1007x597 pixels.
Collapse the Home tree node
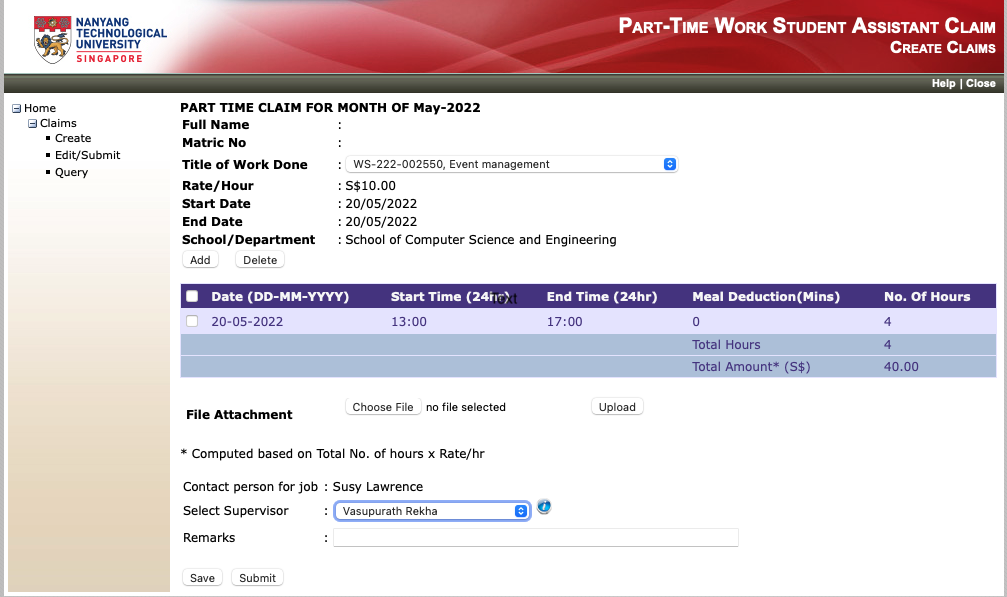click(16, 109)
